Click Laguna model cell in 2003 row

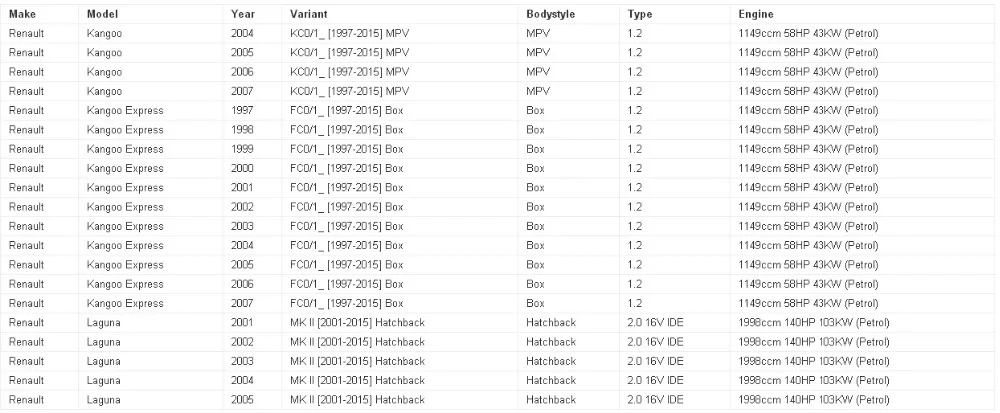click(x=104, y=361)
